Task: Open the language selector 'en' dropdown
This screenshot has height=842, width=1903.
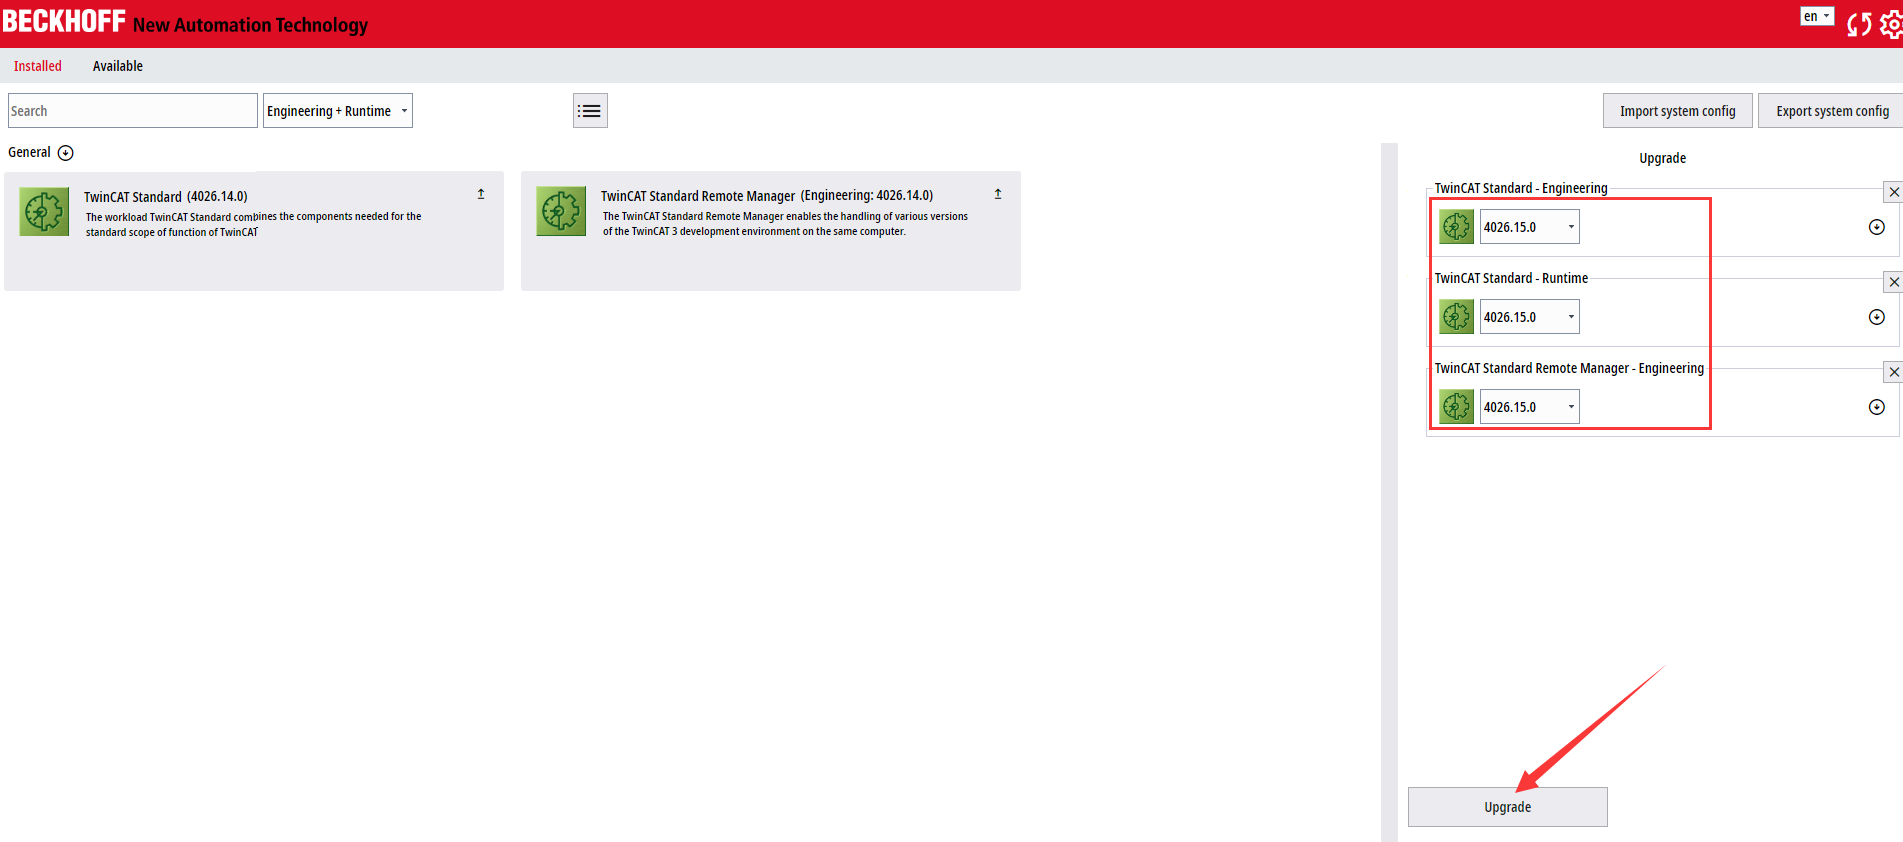Action: click(1817, 16)
